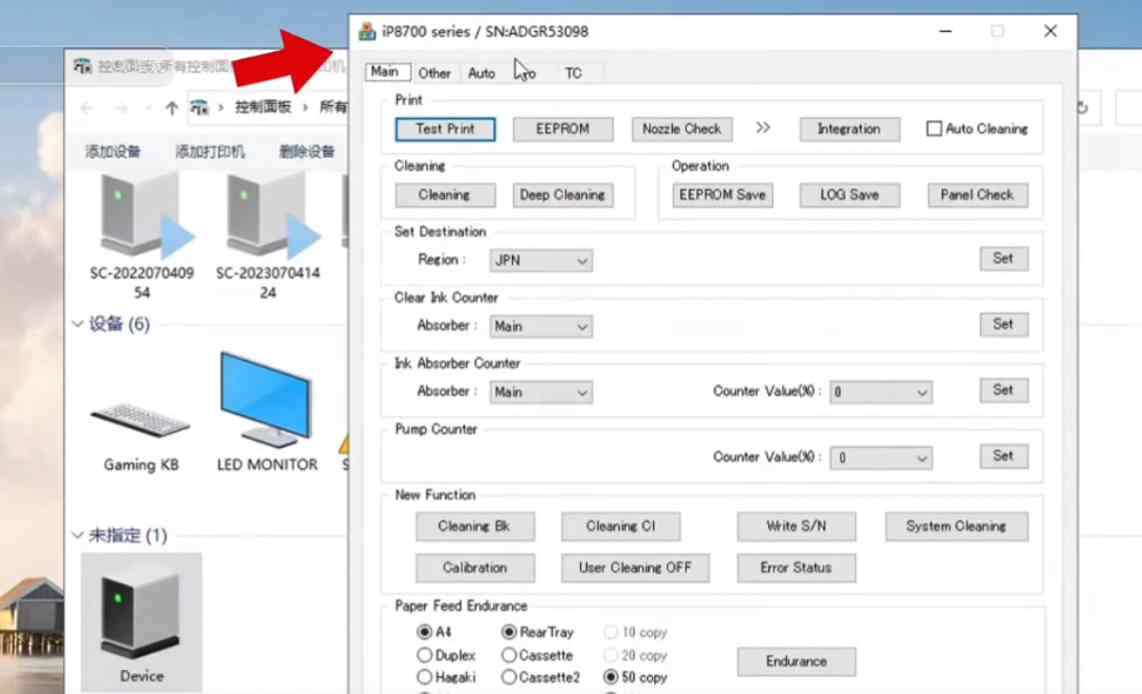Click the >> arrows next to Nozzle Check

pos(763,128)
